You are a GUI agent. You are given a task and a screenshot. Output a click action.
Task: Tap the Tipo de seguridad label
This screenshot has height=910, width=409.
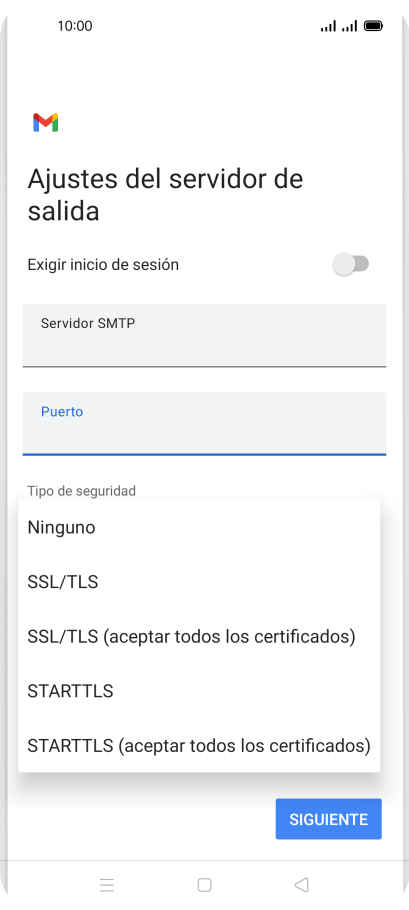82,491
